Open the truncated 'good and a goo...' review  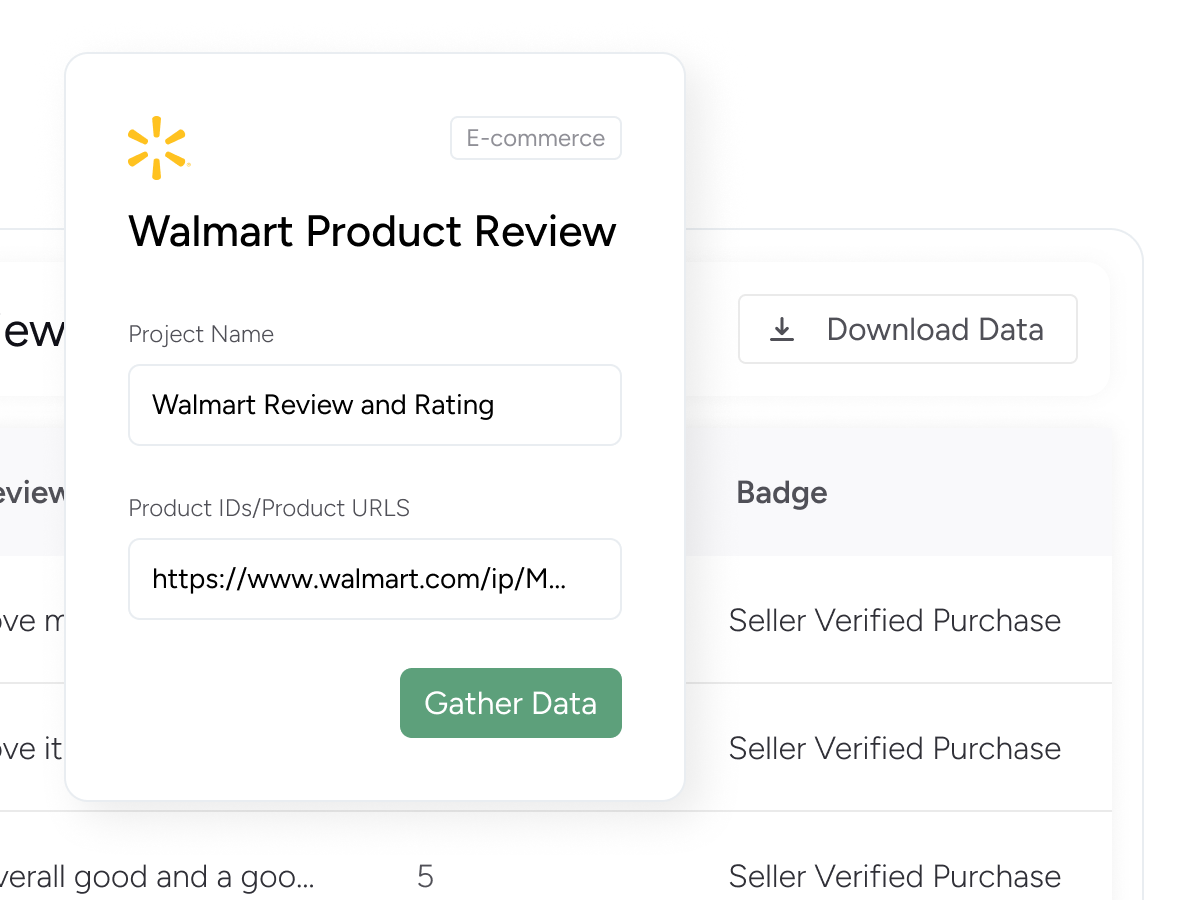pyautogui.click(x=158, y=877)
